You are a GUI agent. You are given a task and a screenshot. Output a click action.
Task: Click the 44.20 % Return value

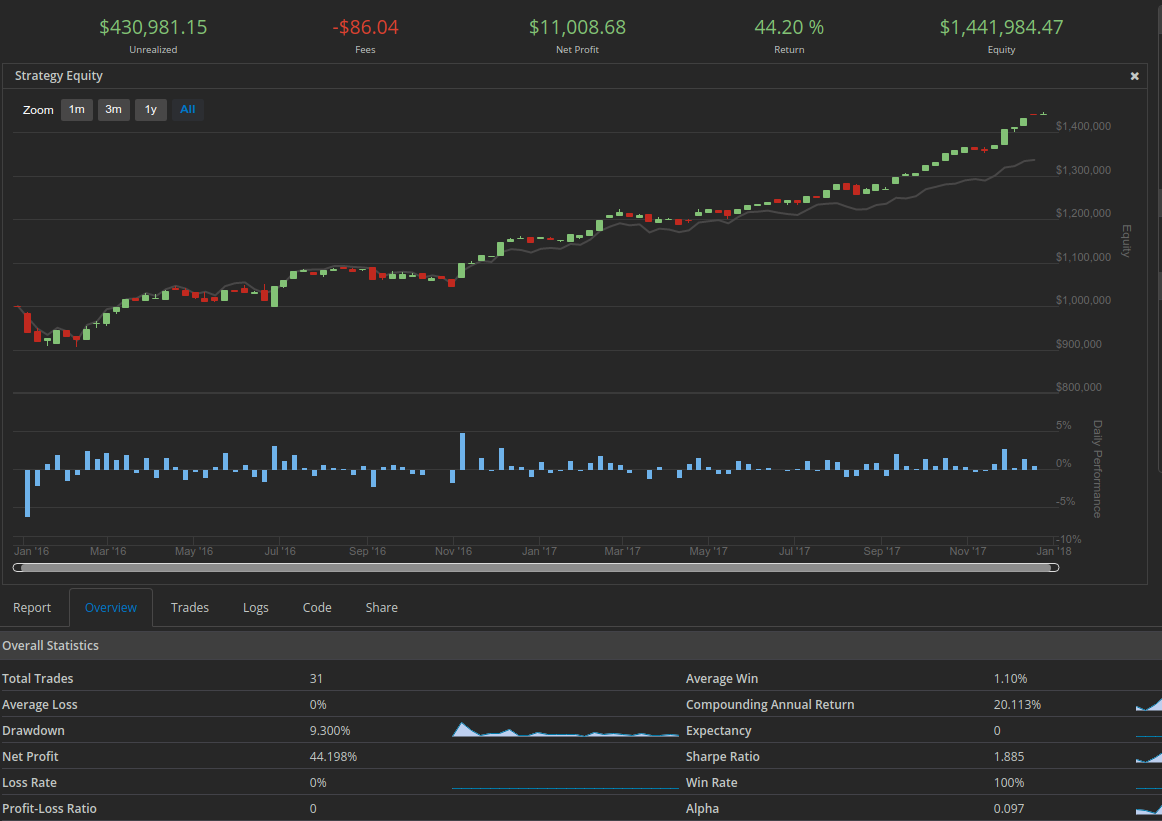click(789, 27)
